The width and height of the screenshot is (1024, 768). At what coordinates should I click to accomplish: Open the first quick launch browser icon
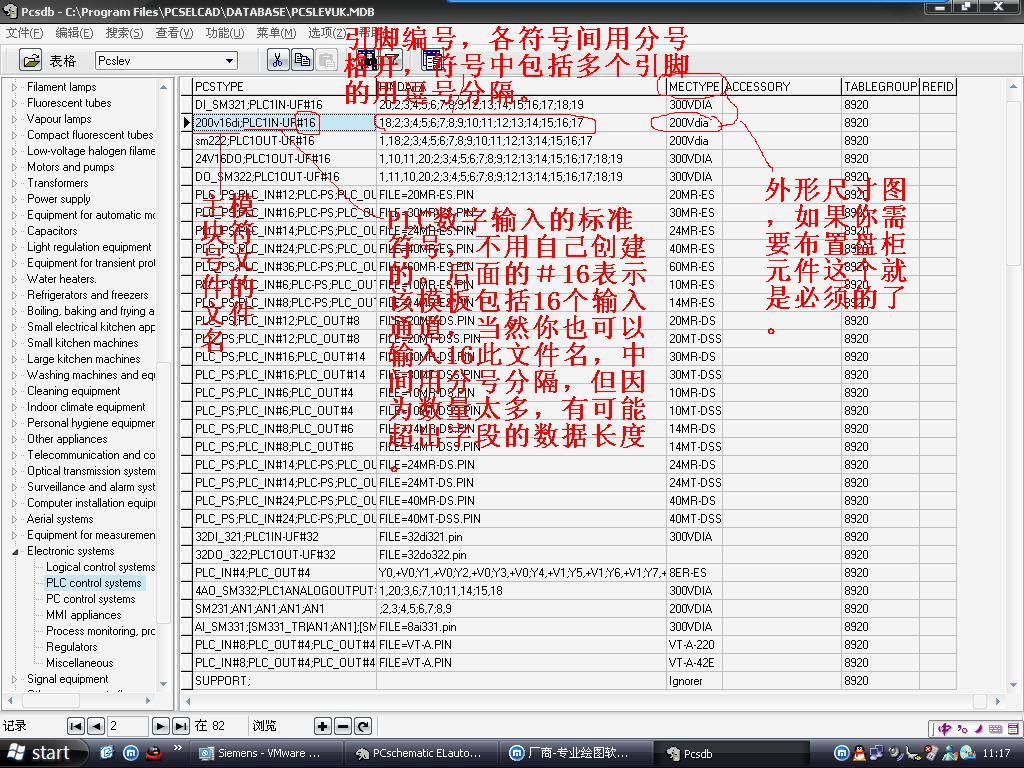click(x=107, y=753)
